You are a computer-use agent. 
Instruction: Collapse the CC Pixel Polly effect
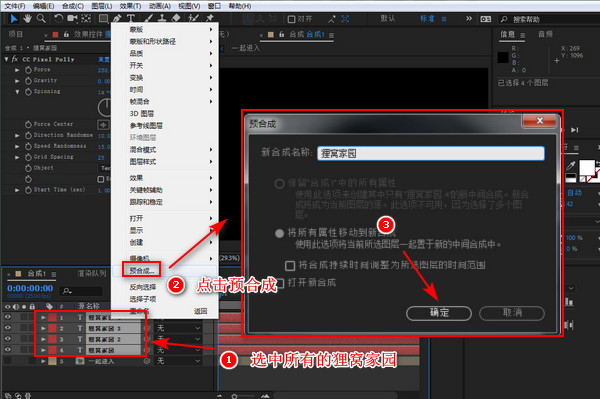tap(7, 59)
